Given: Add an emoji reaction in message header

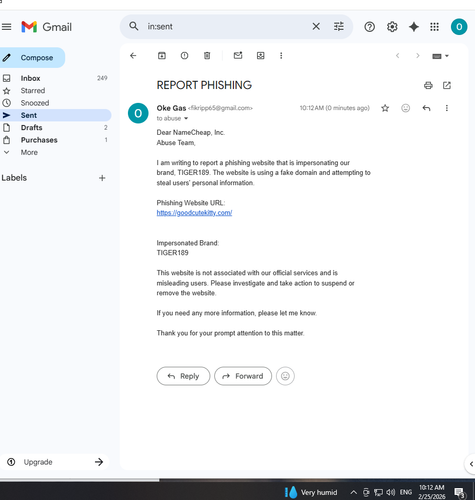Looking at the screenshot, I should pos(405,108).
